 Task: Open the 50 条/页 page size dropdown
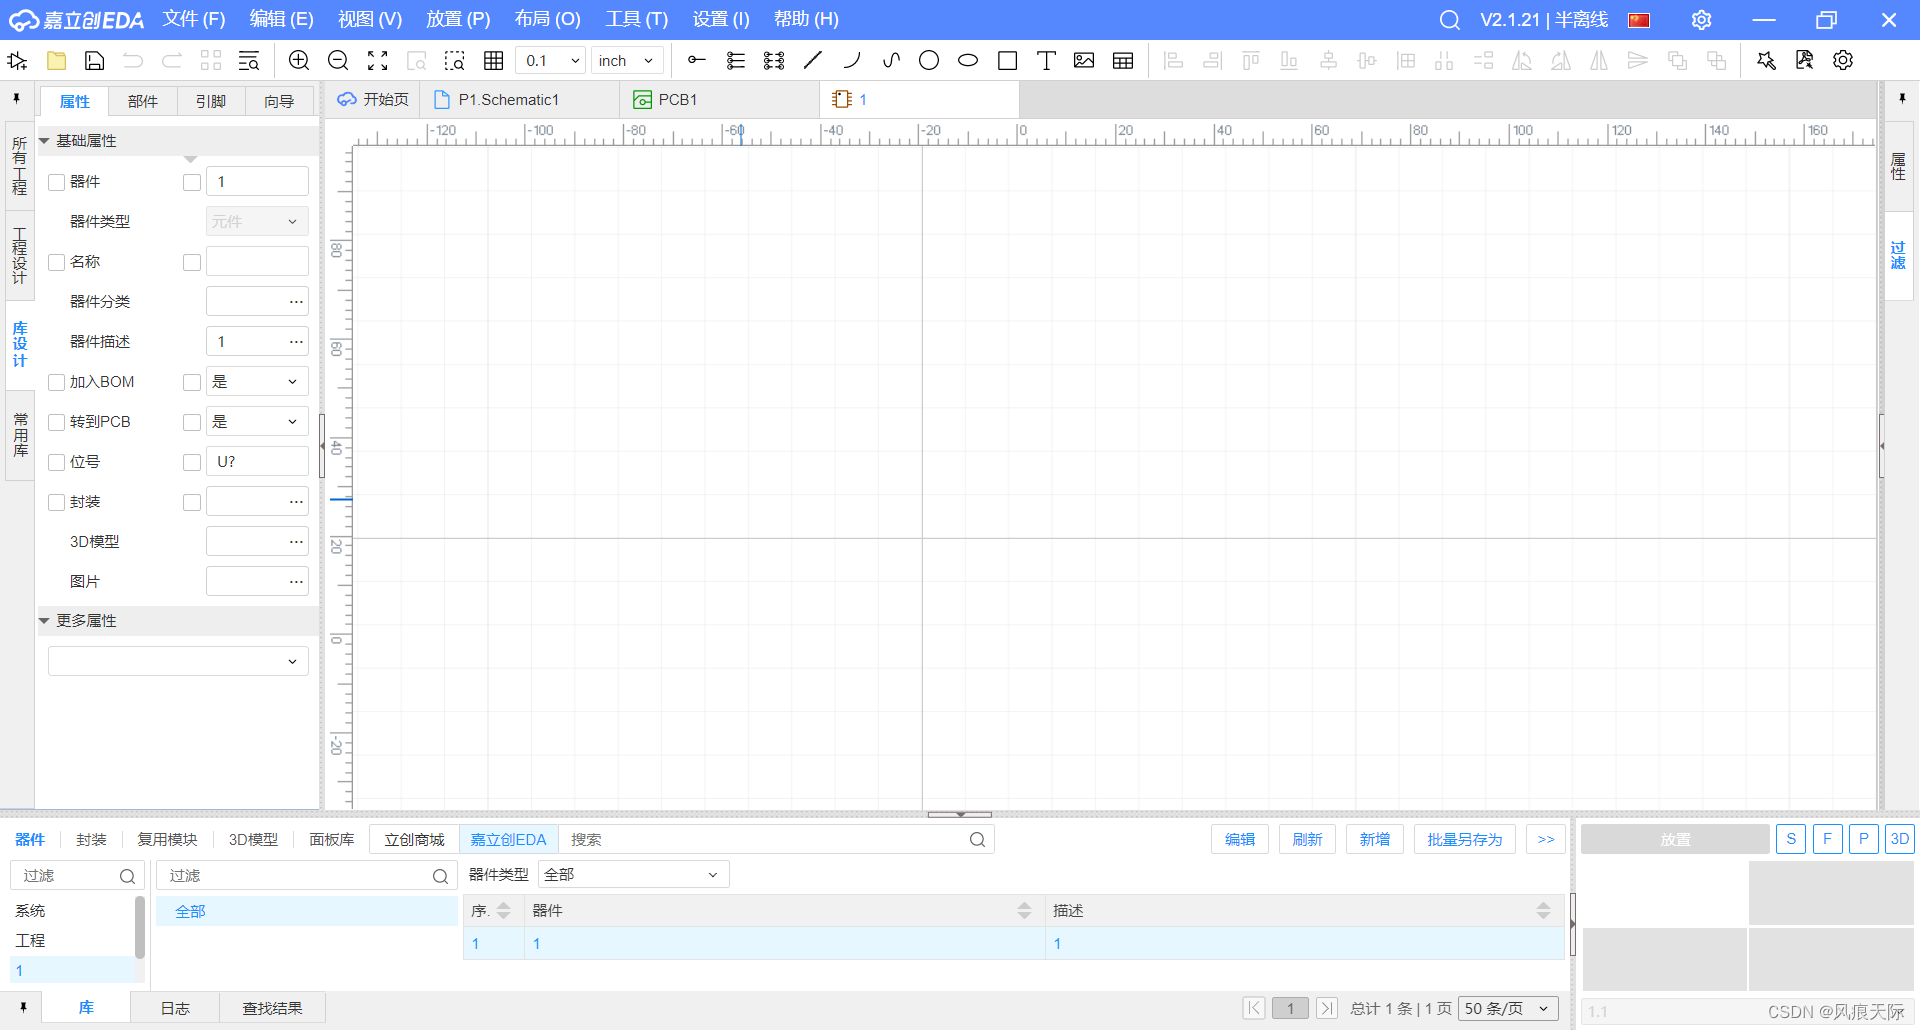[1508, 1008]
